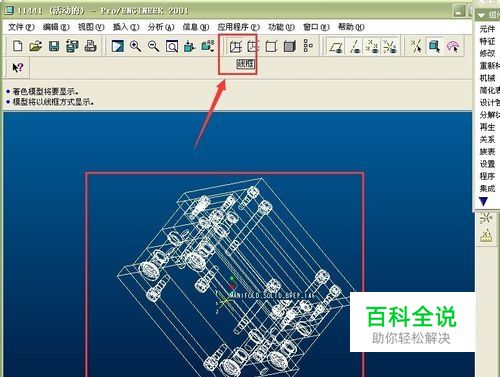Select 集成 in the assembly menu
Screen dimensions: 500x377
pyautogui.click(x=487, y=188)
